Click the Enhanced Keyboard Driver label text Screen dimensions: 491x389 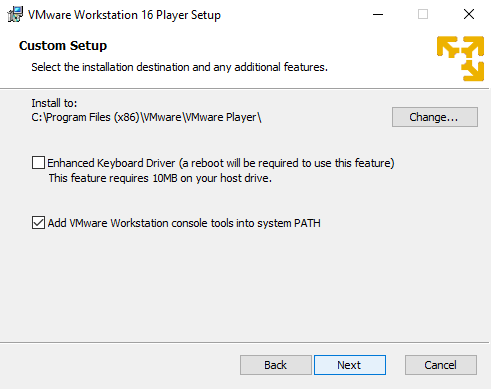point(221,163)
